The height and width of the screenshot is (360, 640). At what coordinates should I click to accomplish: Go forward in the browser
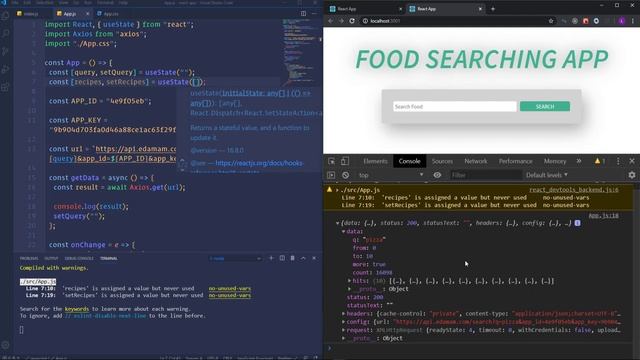(x=341, y=21)
